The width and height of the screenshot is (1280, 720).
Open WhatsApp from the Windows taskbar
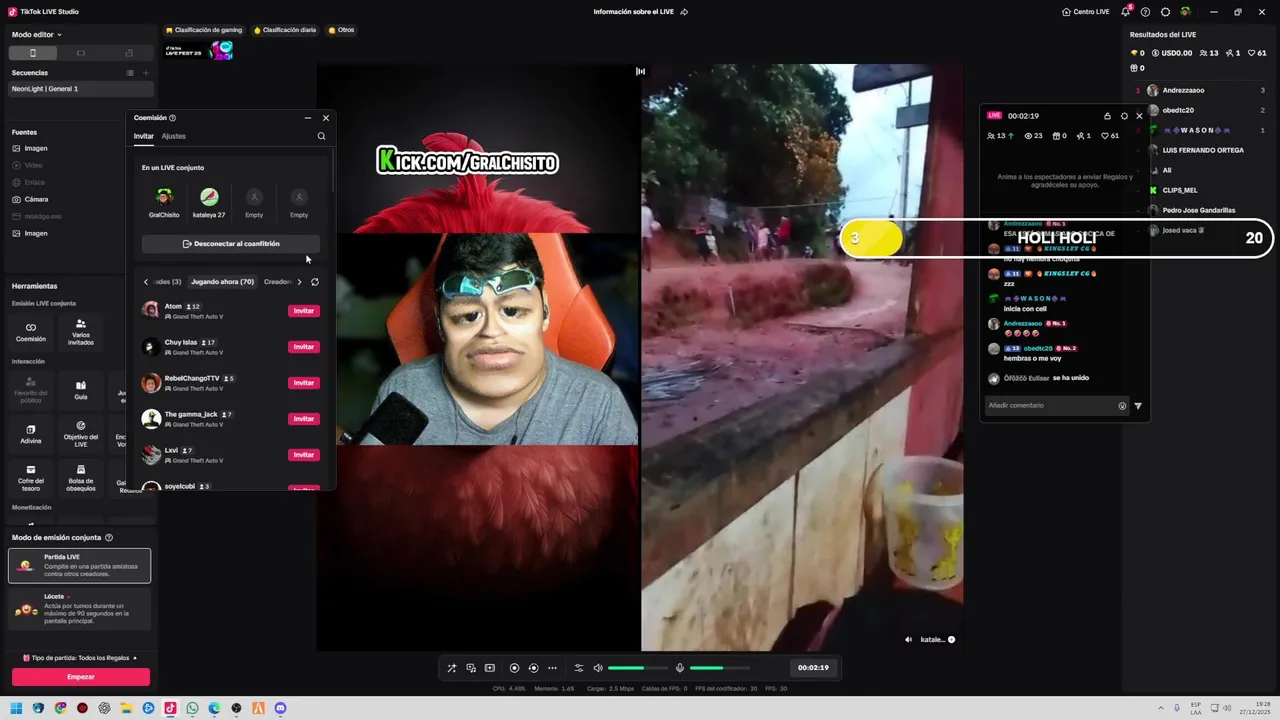click(x=192, y=708)
